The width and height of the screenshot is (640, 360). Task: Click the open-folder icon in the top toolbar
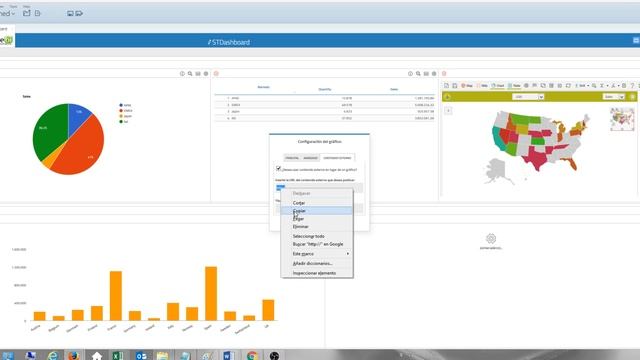(x=27, y=13)
